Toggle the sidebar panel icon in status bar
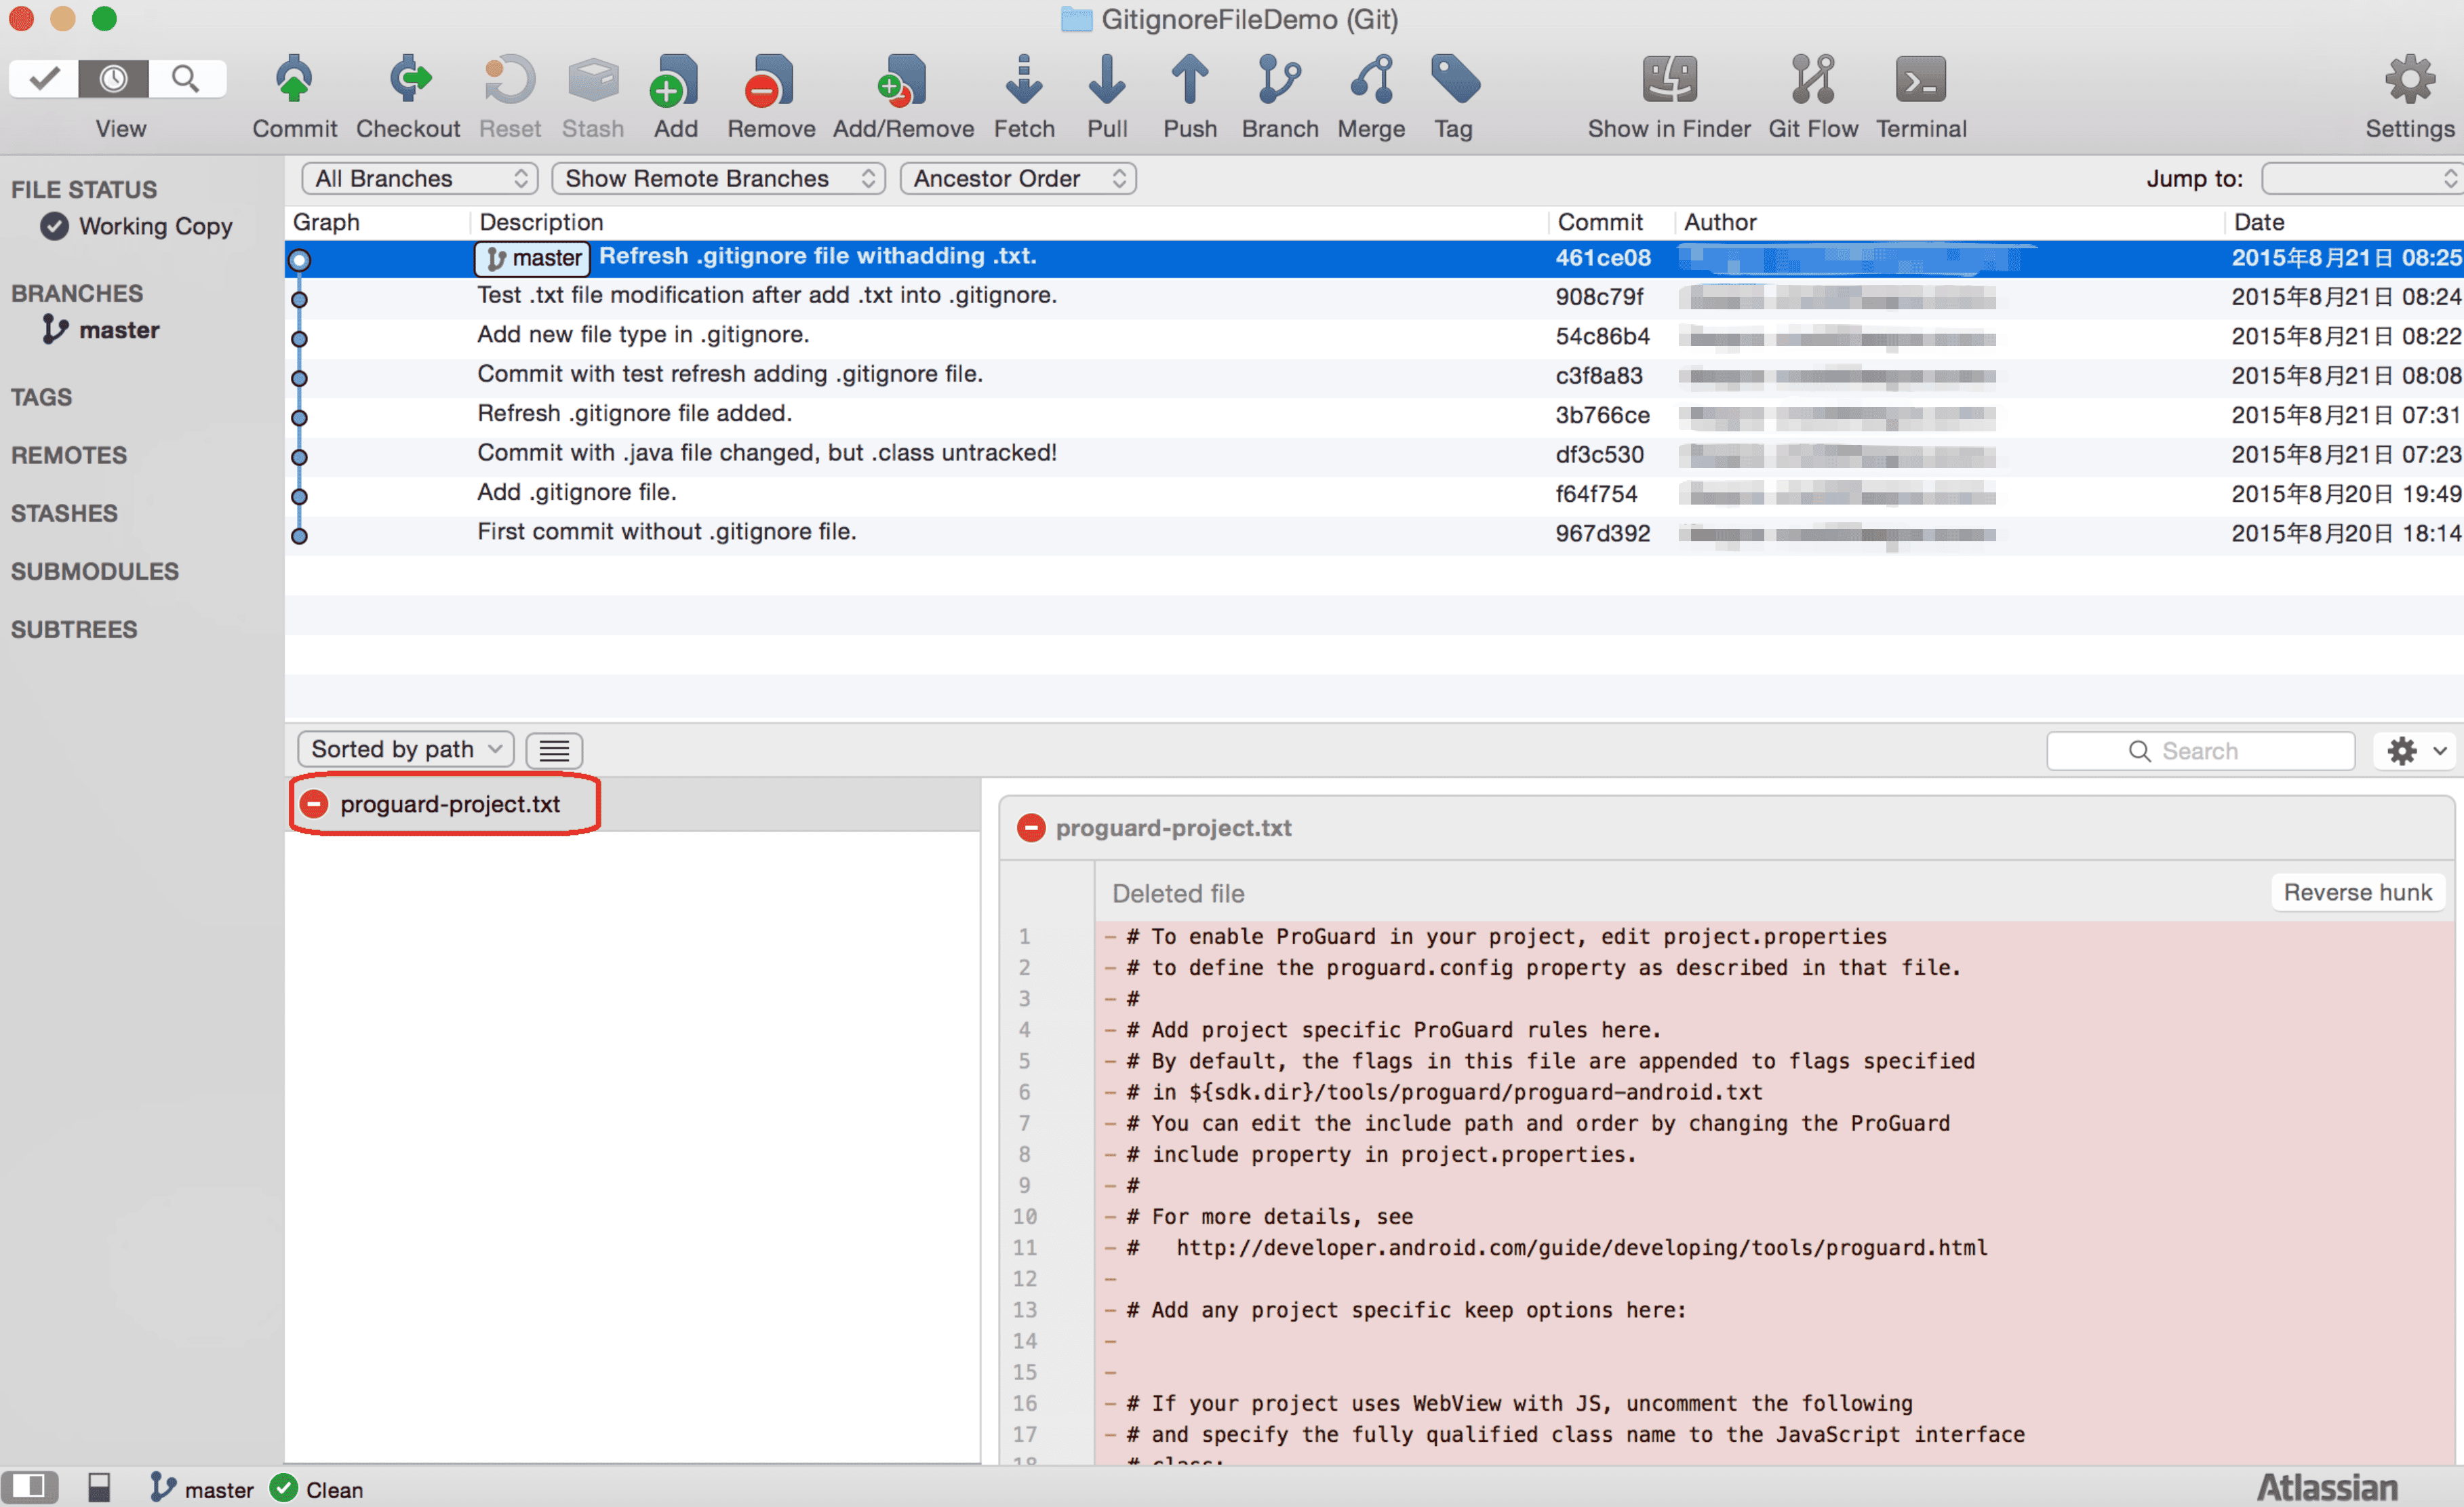The image size is (2464, 1507). 29,1487
